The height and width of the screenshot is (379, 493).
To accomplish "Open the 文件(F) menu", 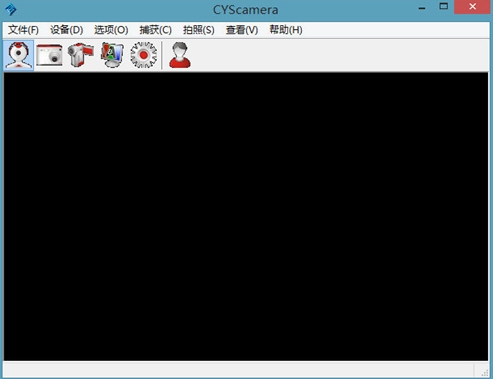I will (23, 30).
